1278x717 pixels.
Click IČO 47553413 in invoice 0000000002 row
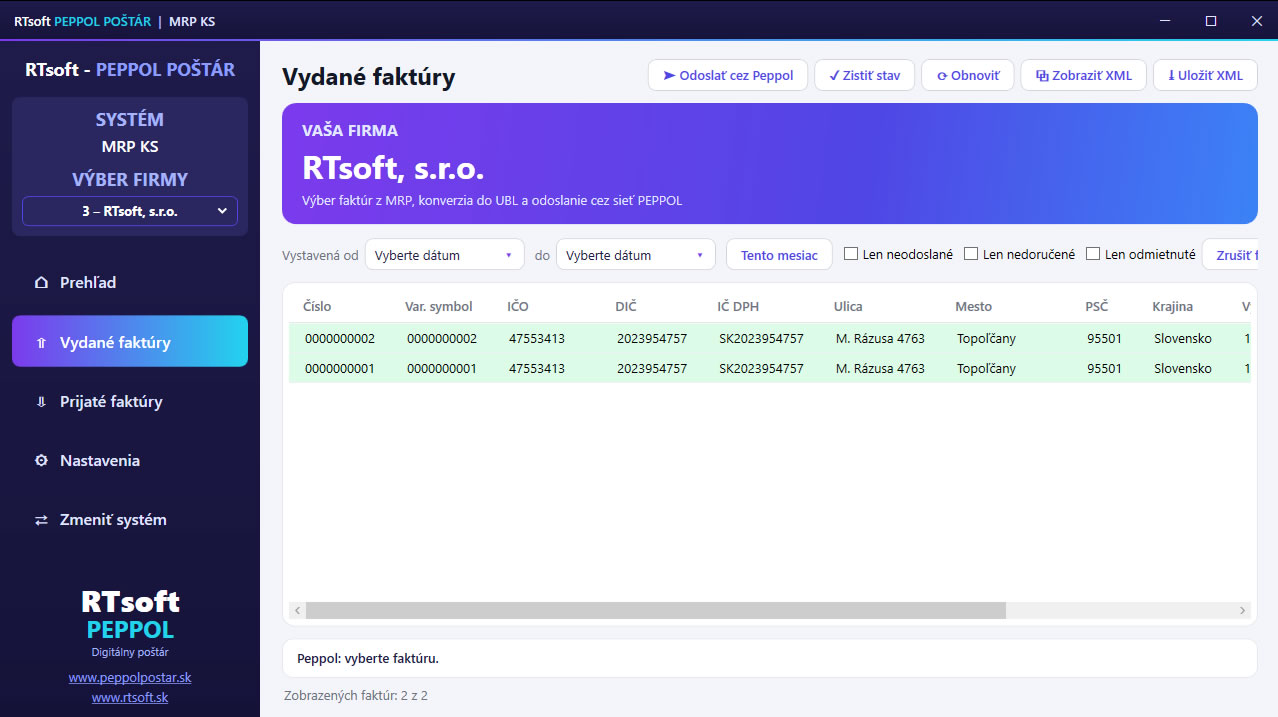coord(537,338)
